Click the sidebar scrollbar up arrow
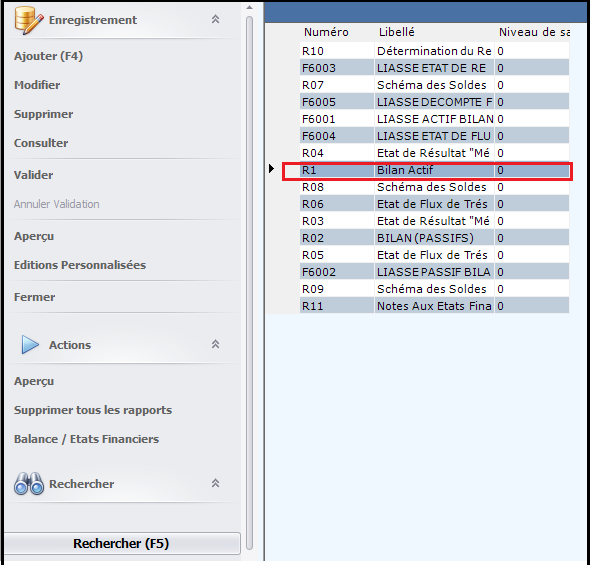Viewport: 595px width, 565px height. point(249,7)
